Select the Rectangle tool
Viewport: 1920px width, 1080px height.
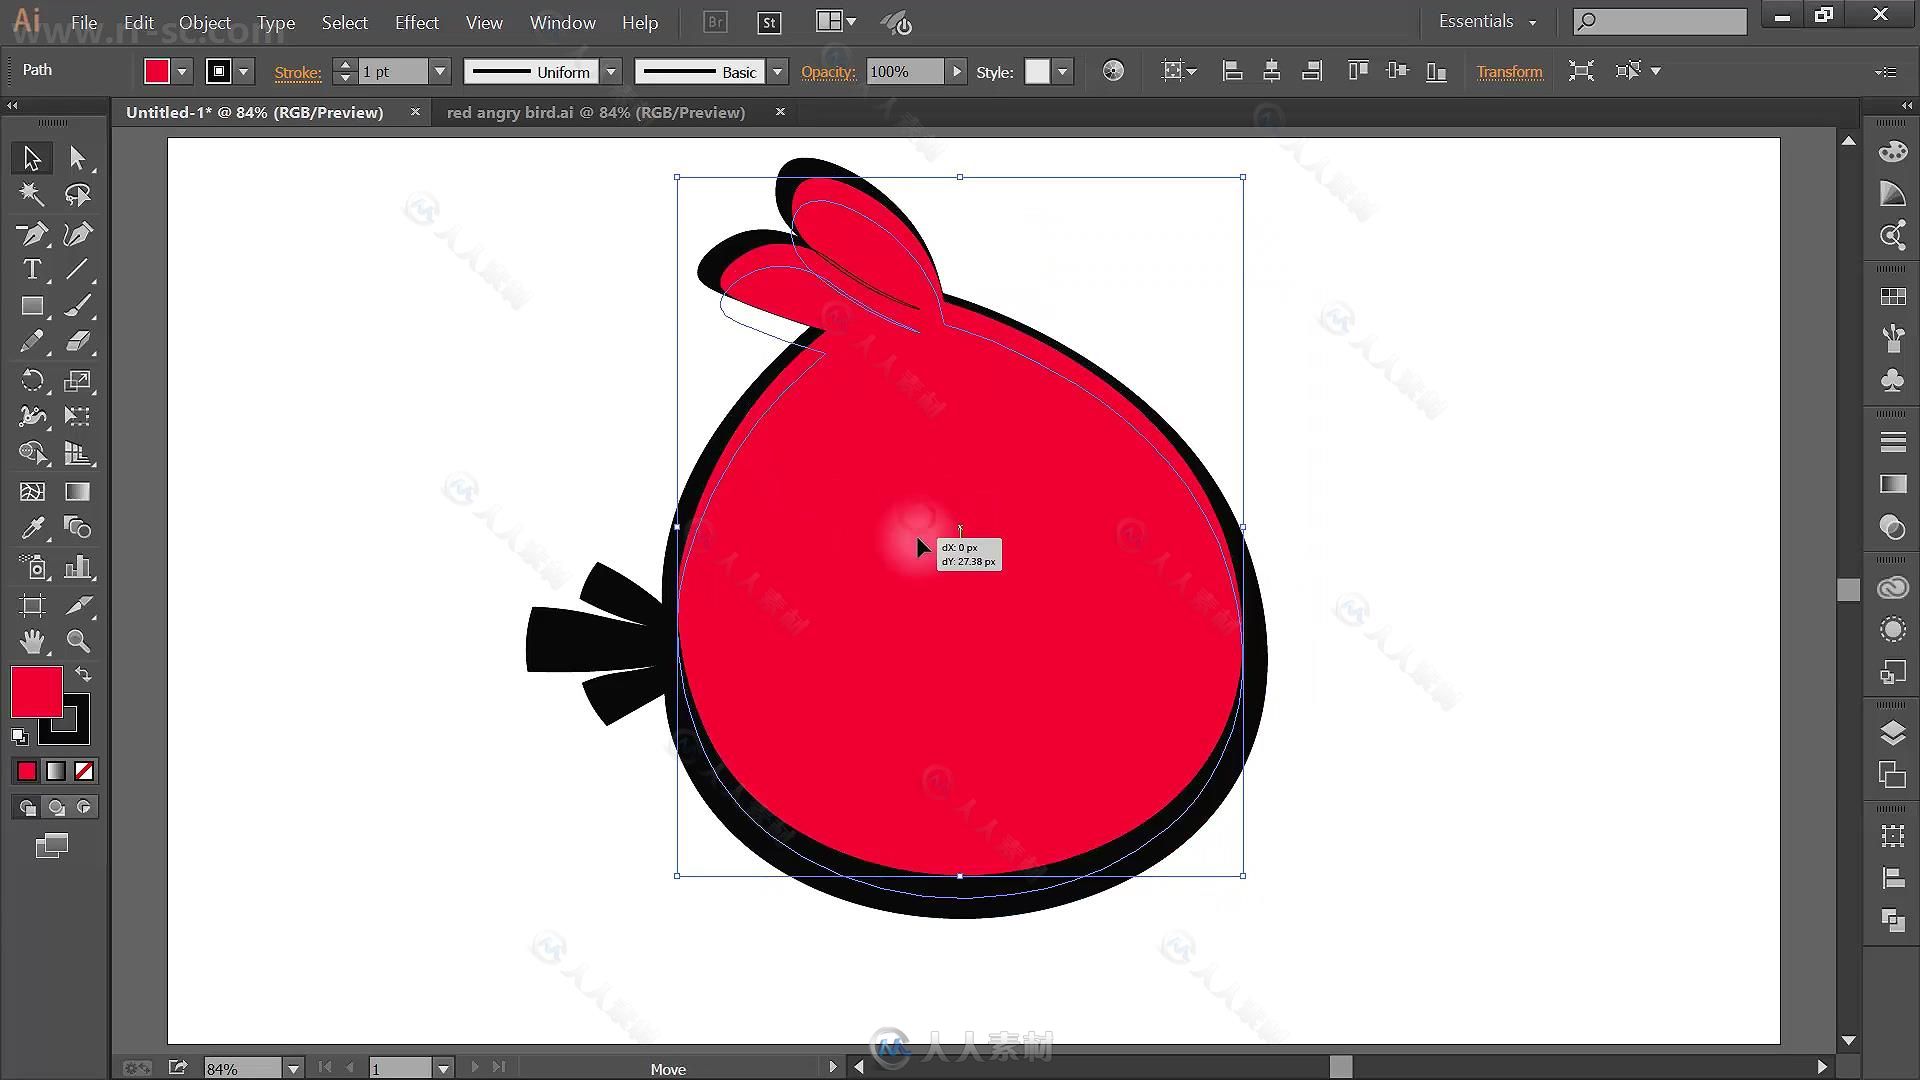[32, 306]
